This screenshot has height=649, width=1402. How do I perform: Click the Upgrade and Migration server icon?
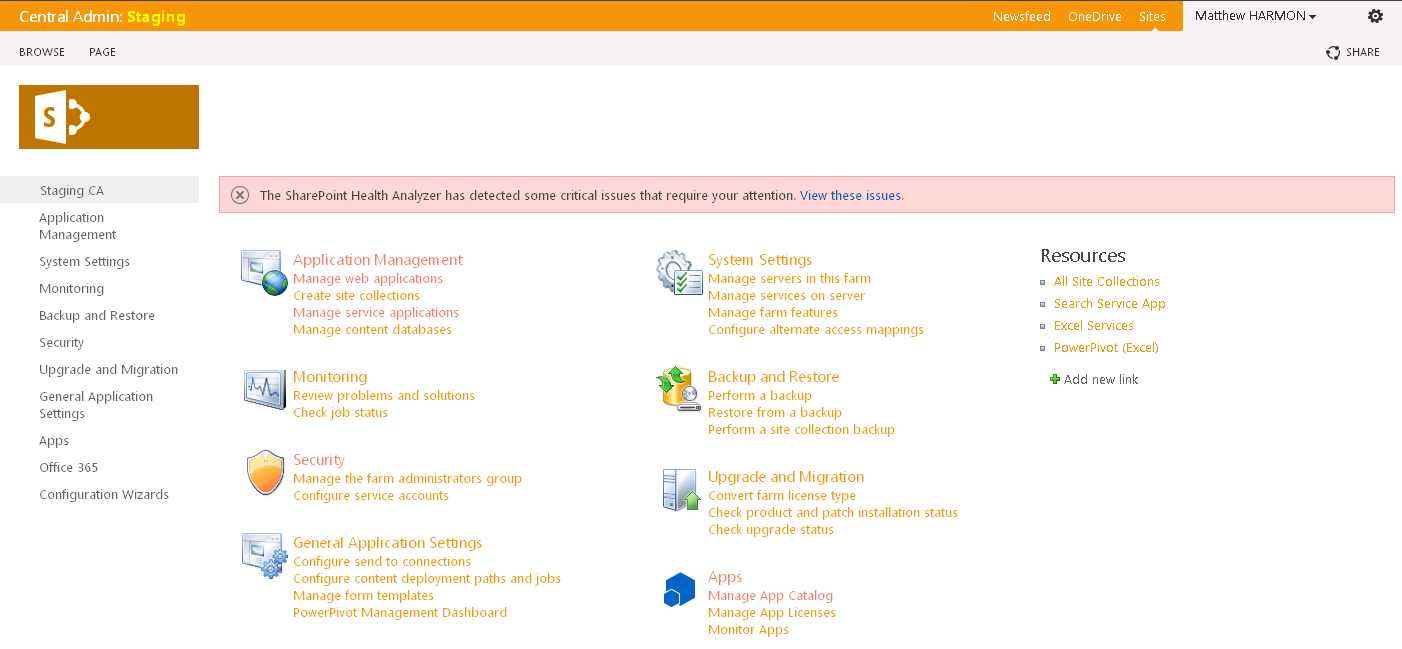[681, 489]
